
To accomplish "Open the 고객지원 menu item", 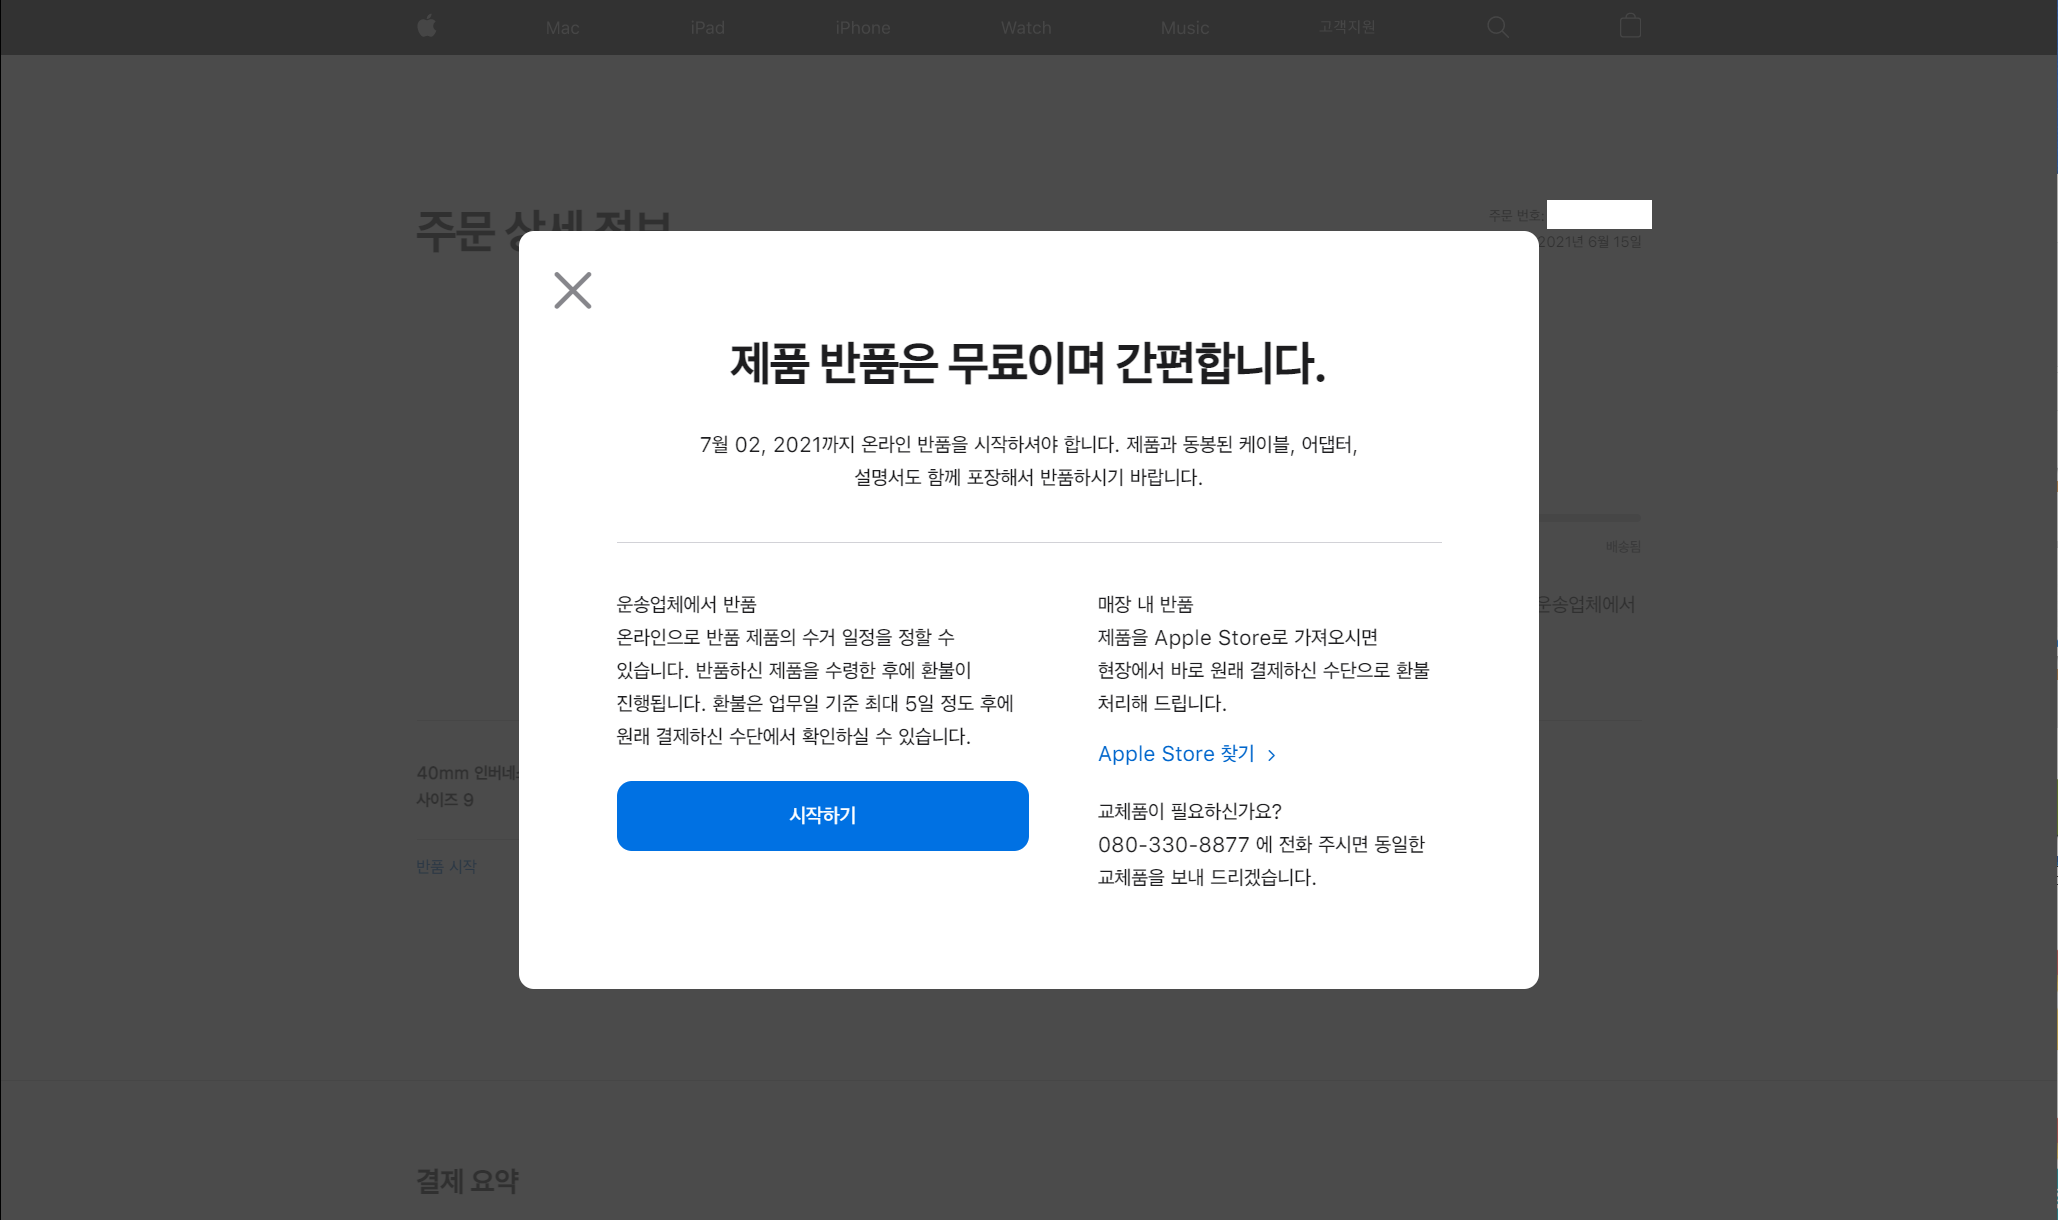I will tap(1346, 27).
